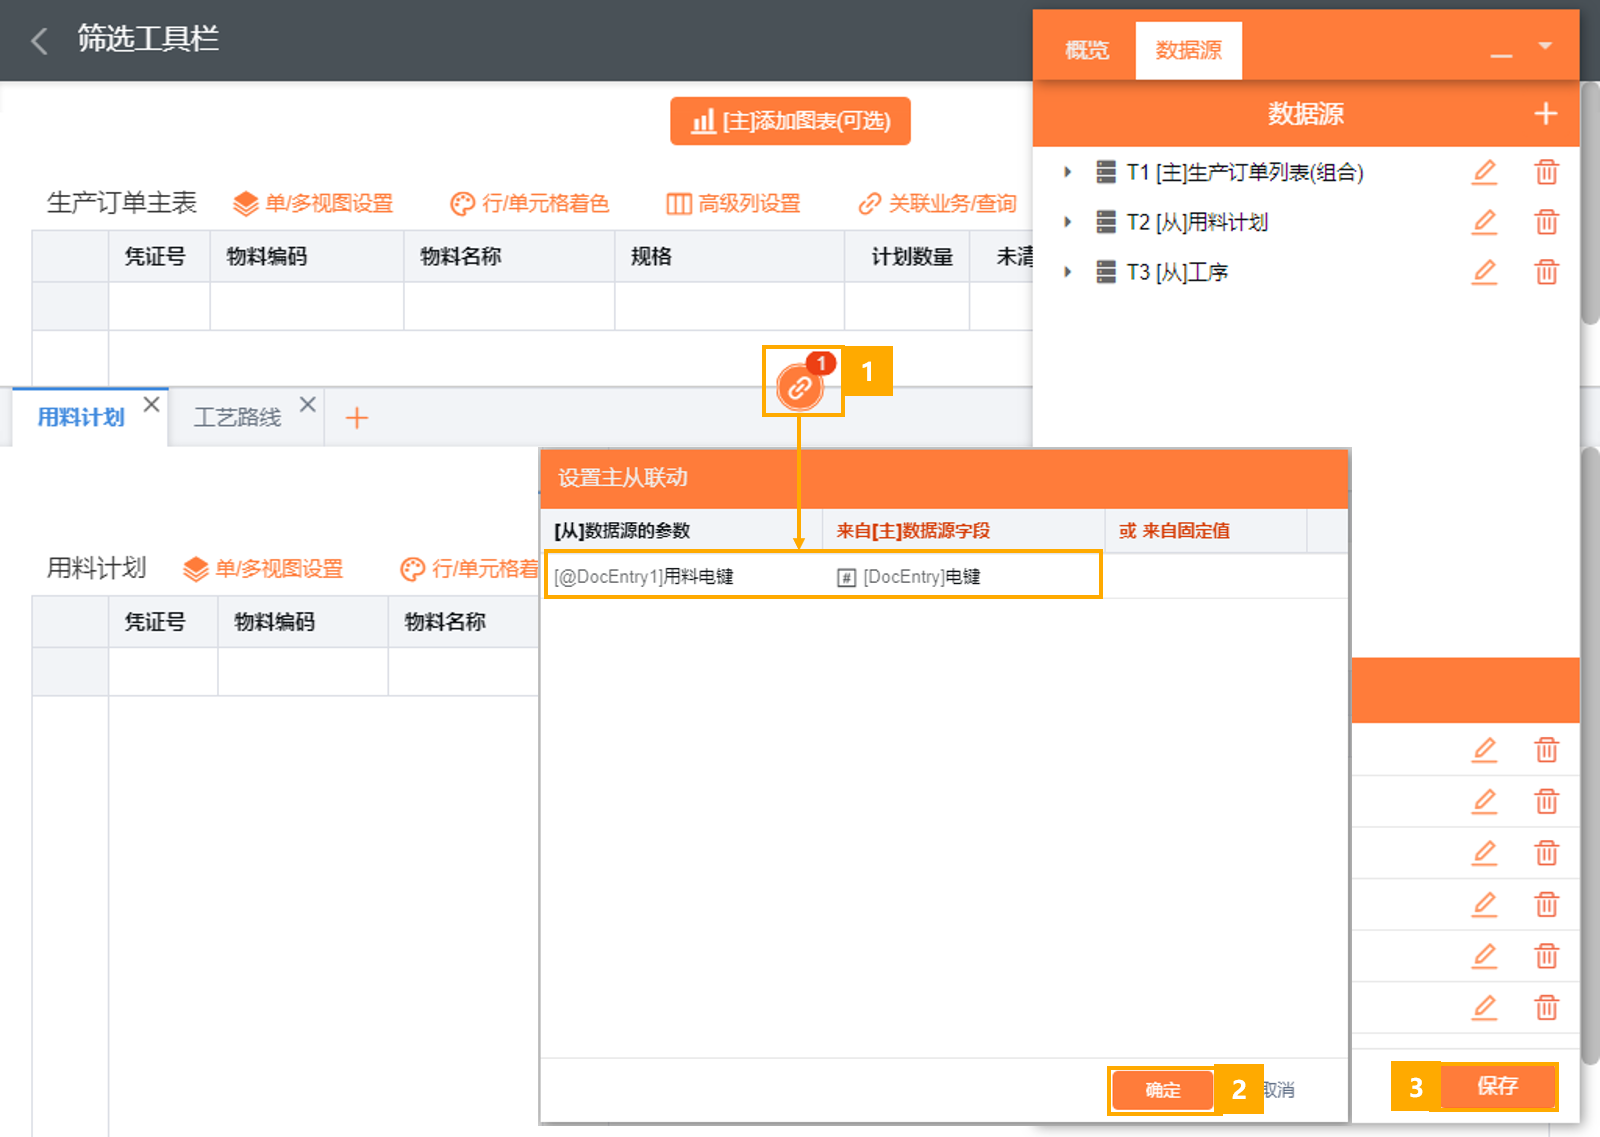Click 物料名称 header in 用料计划 table
Image resolution: width=1600 pixels, height=1137 pixels.
(x=463, y=622)
